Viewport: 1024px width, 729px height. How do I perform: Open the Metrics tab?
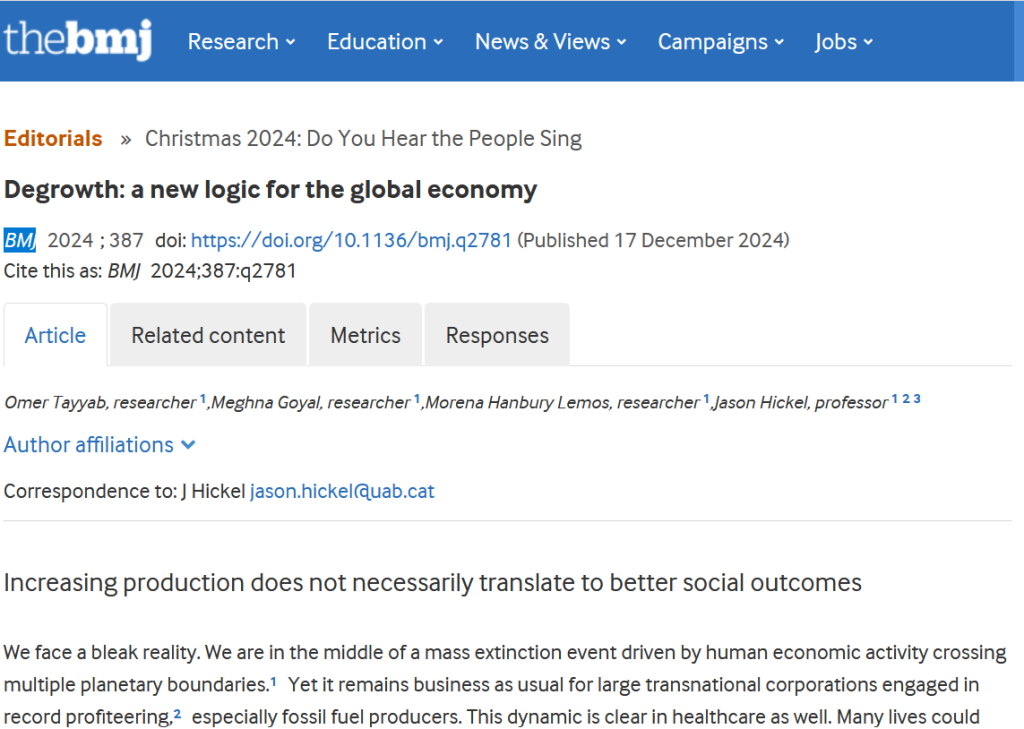click(365, 335)
